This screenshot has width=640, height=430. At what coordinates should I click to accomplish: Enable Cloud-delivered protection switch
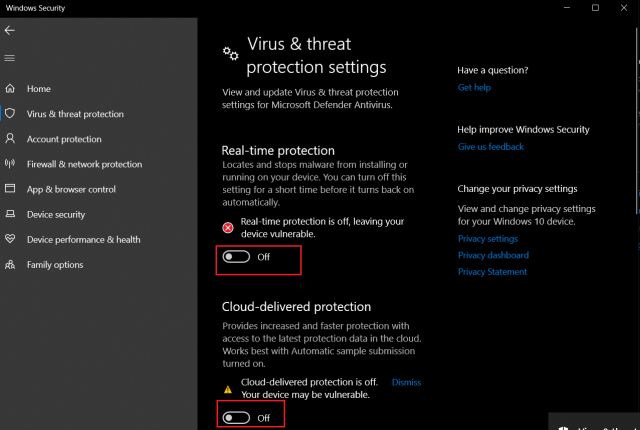click(236, 418)
